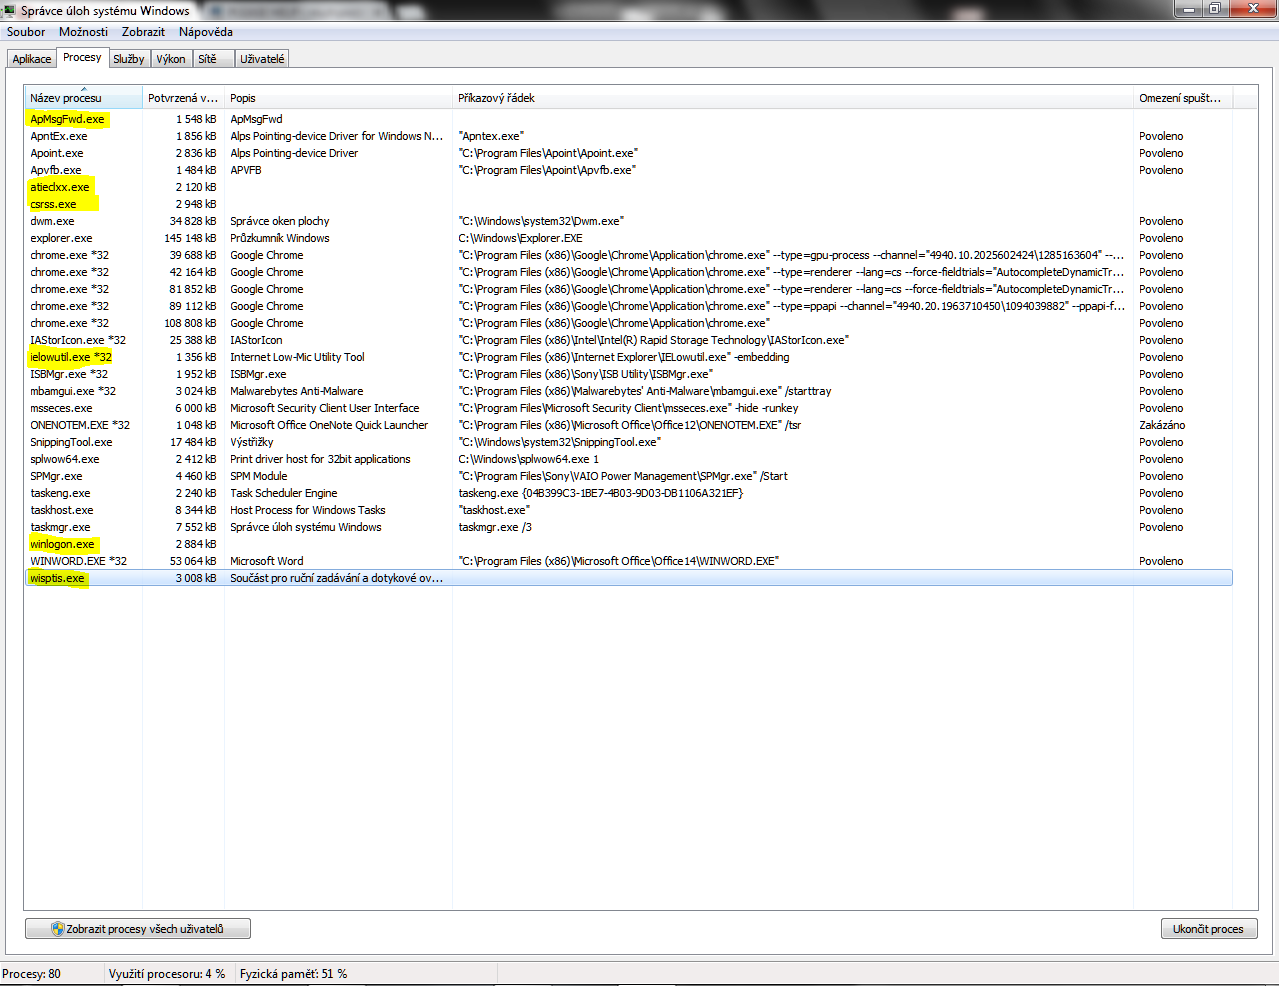Click the Malwarebytes Anti-Malware description
This screenshot has width=1279, height=986.
297,391
